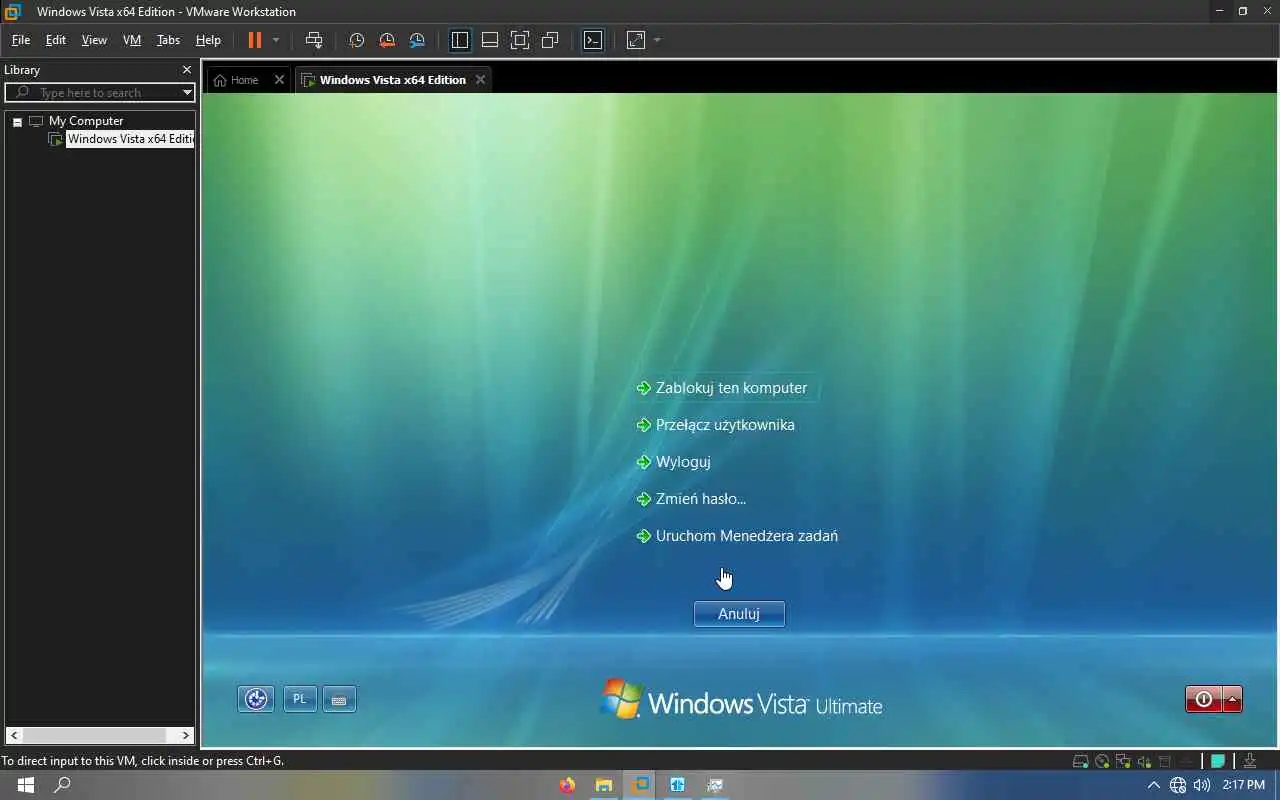Open the Windows Start menu
The height and width of the screenshot is (800, 1280).
point(25,785)
